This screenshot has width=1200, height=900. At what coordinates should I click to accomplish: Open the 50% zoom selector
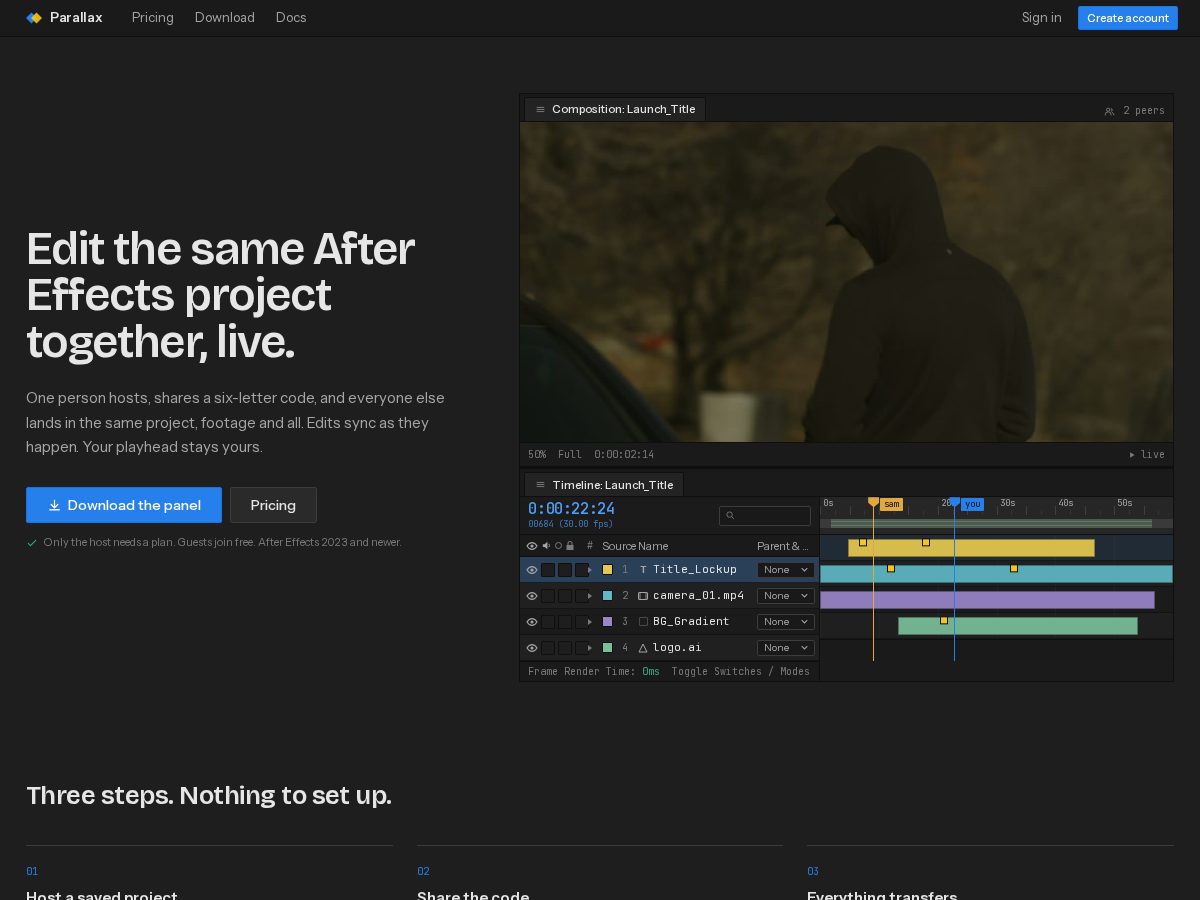pyautogui.click(x=537, y=454)
